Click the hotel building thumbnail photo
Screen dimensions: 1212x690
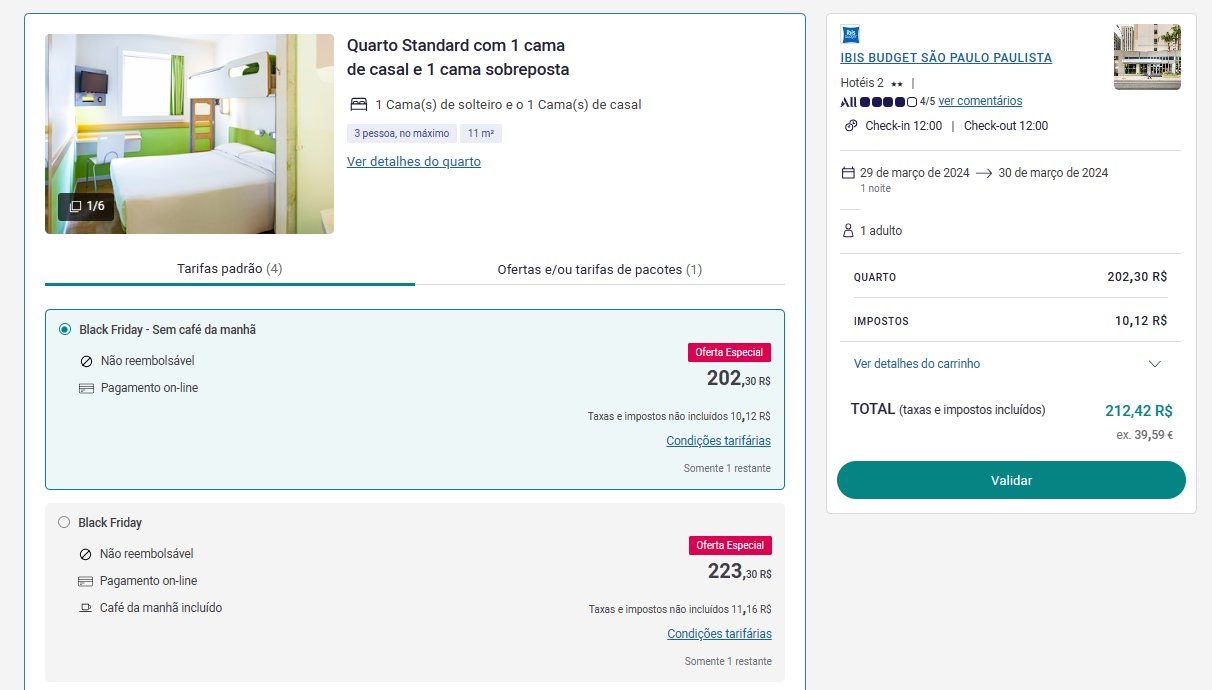(x=1147, y=57)
